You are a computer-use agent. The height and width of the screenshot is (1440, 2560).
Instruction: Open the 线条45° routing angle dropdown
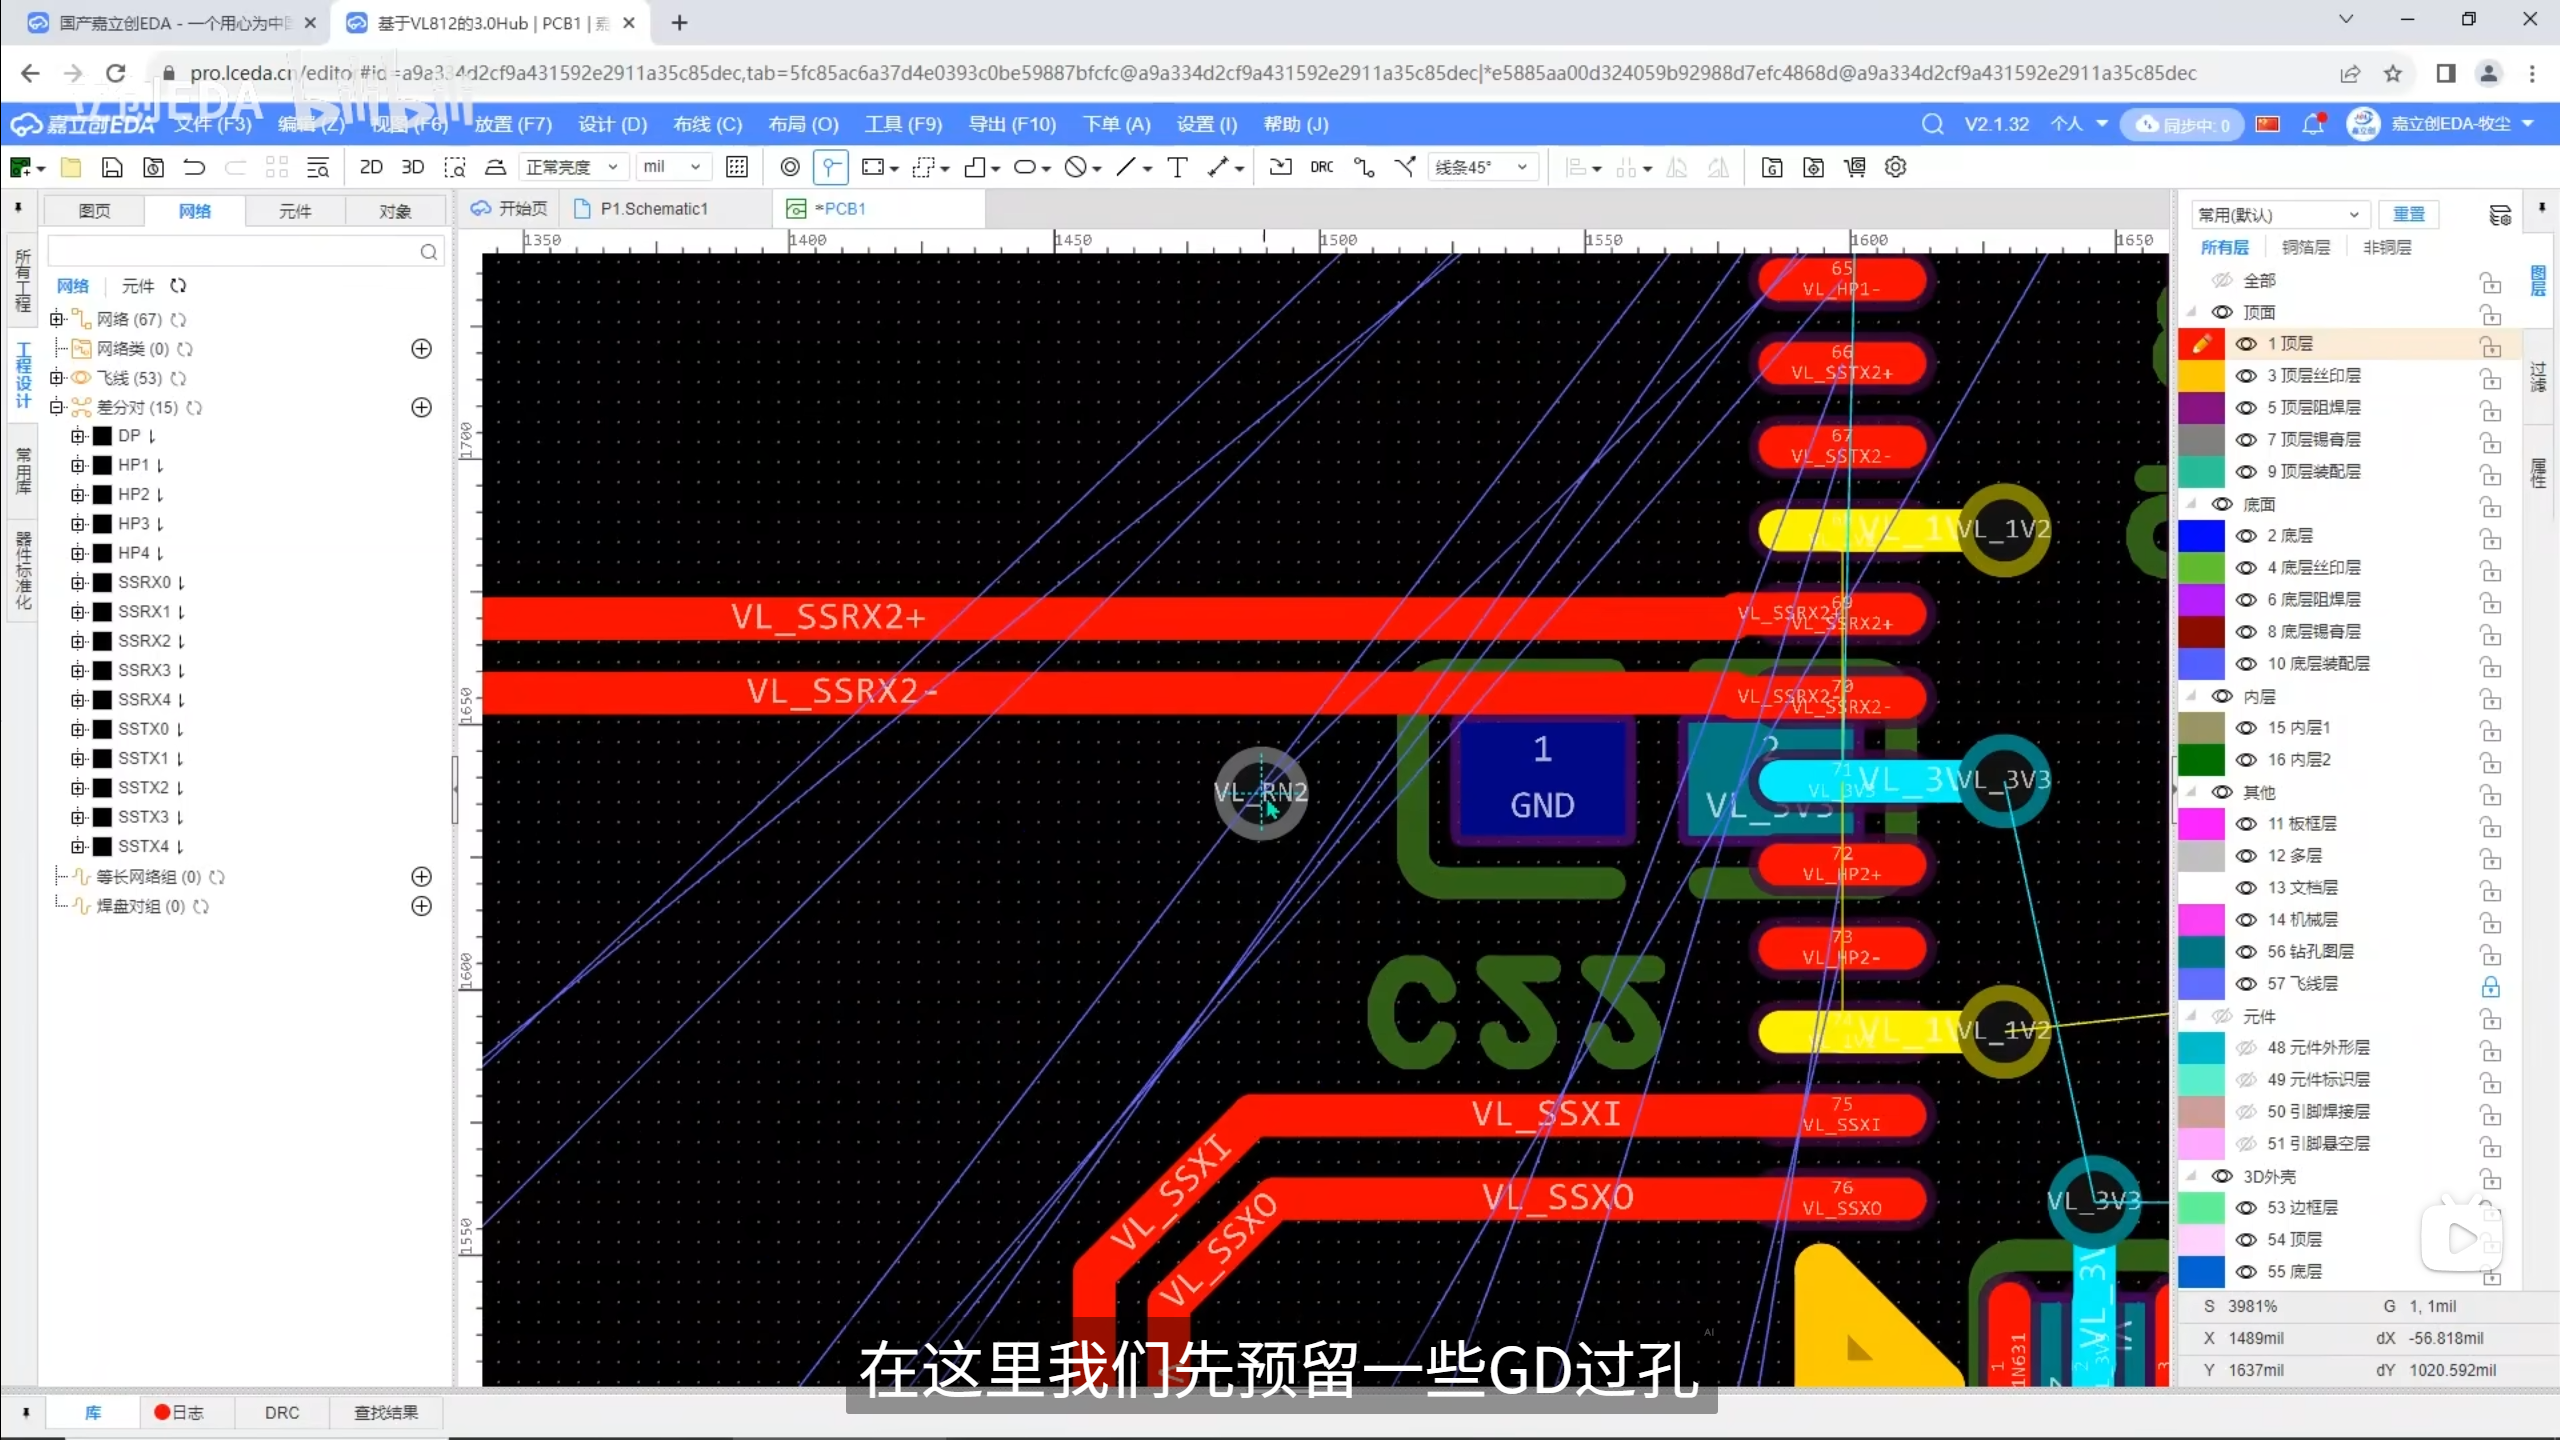(1481, 167)
